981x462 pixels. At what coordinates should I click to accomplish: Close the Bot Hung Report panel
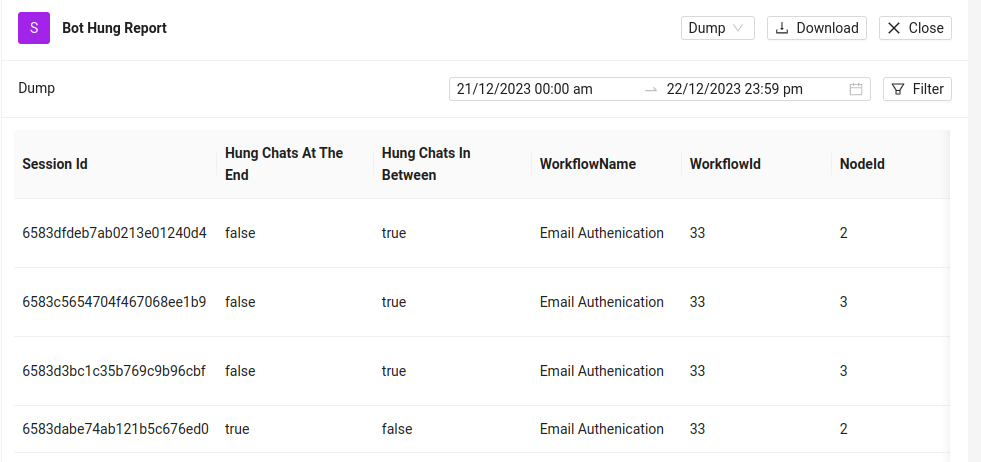point(915,28)
